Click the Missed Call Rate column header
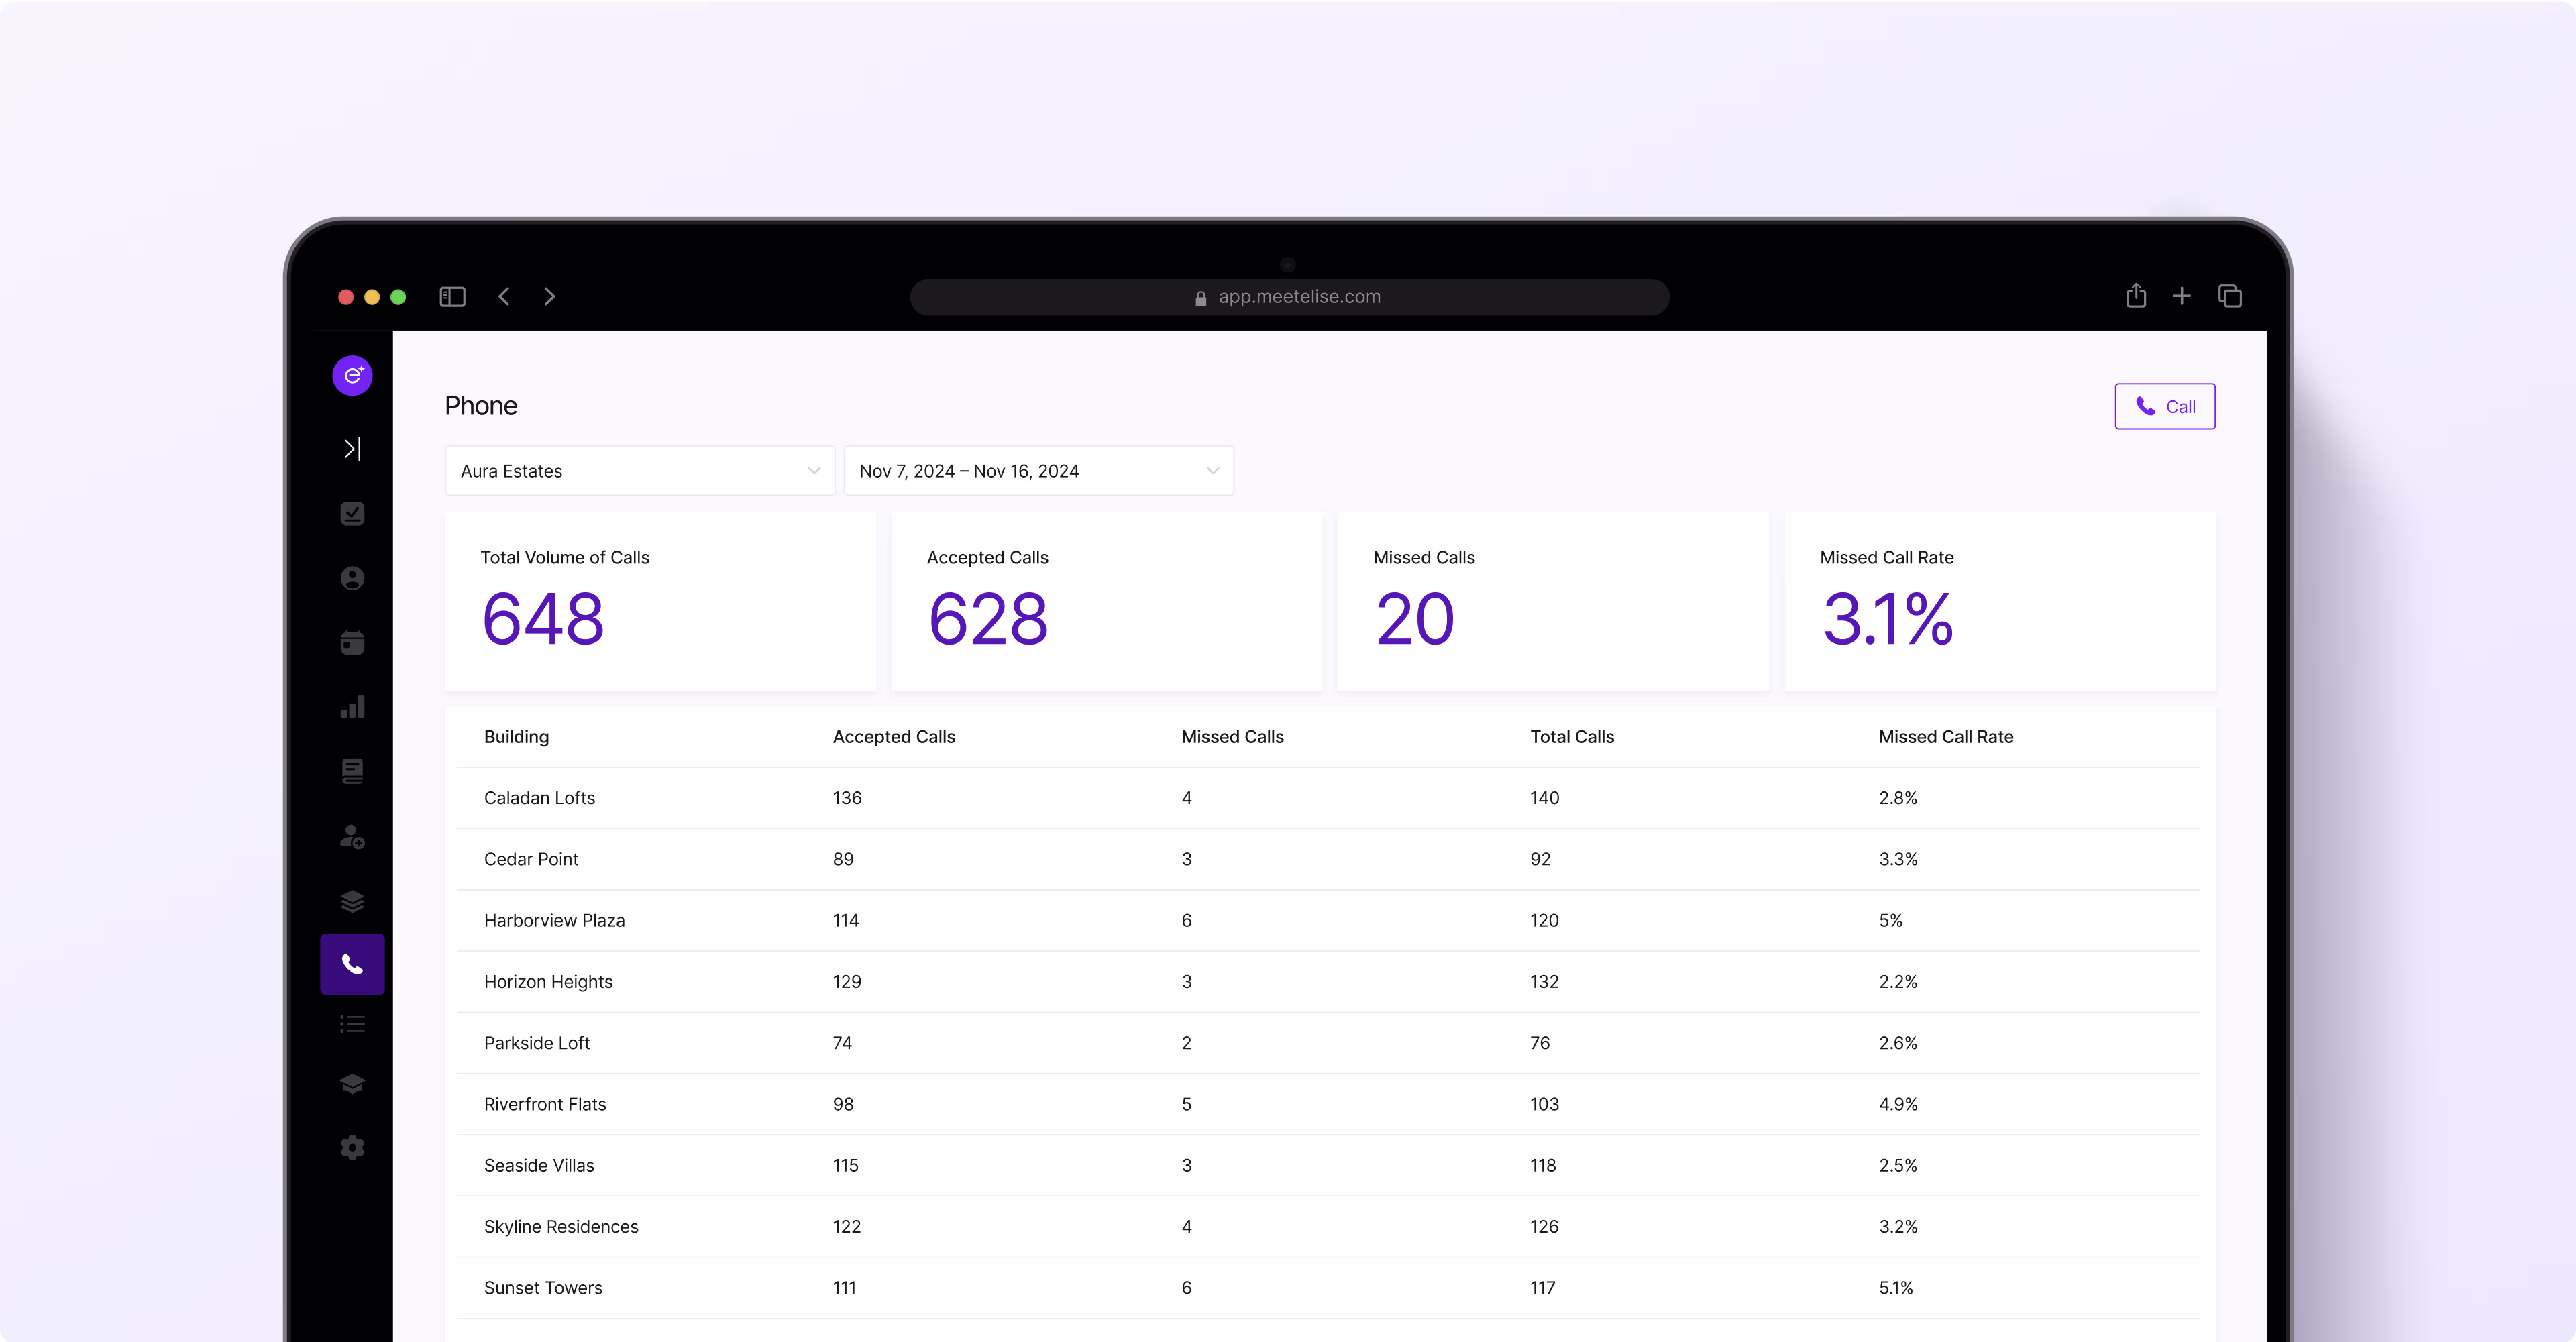The width and height of the screenshot is (2576, 1342). point(1945,737)
